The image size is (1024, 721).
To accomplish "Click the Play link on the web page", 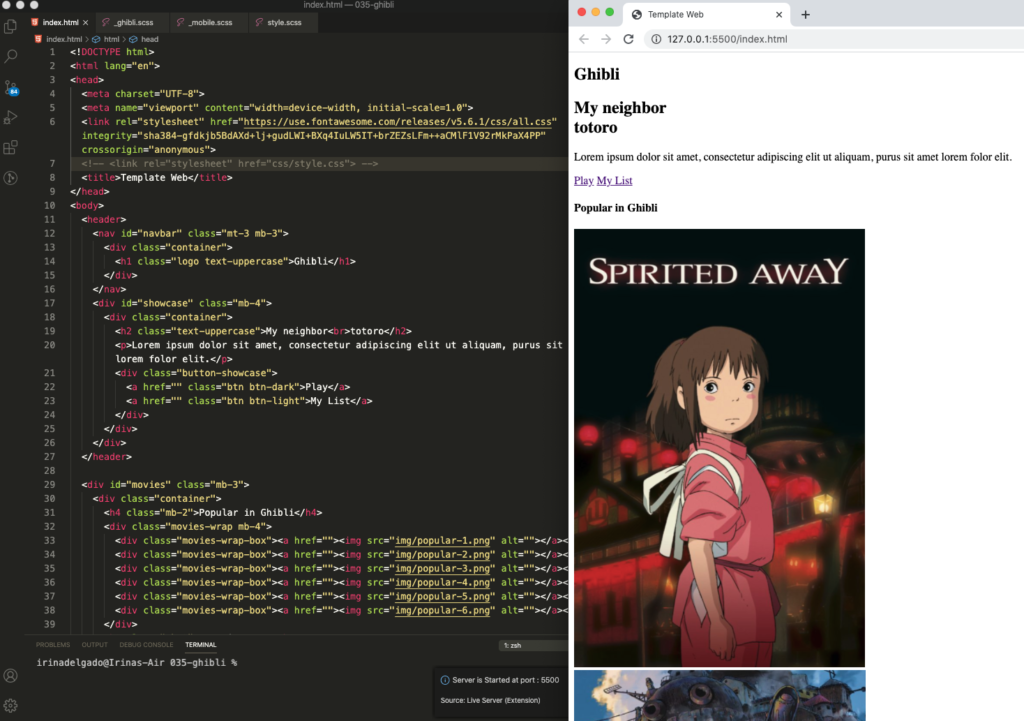I will (584, 180).
